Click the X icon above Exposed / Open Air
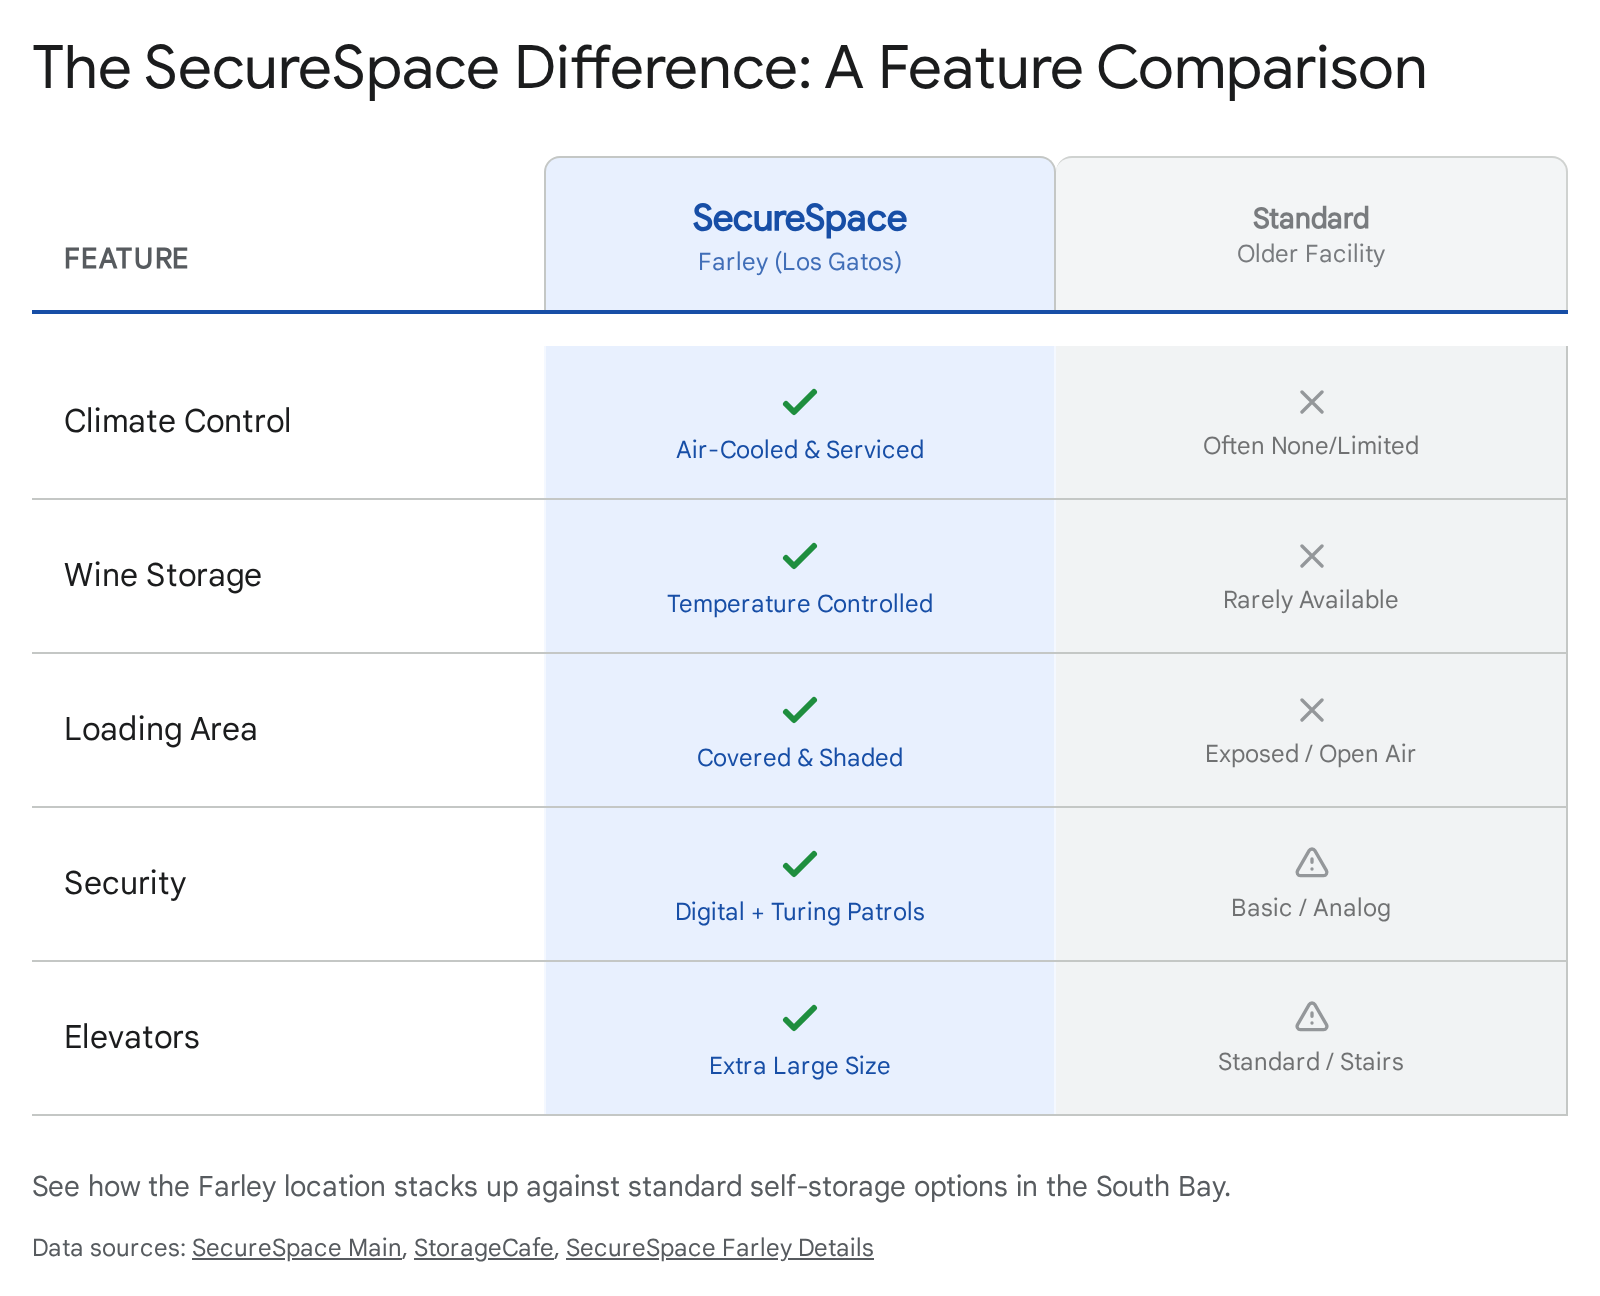Viewport: 1600px width, 1296px height. (1311, 710)
